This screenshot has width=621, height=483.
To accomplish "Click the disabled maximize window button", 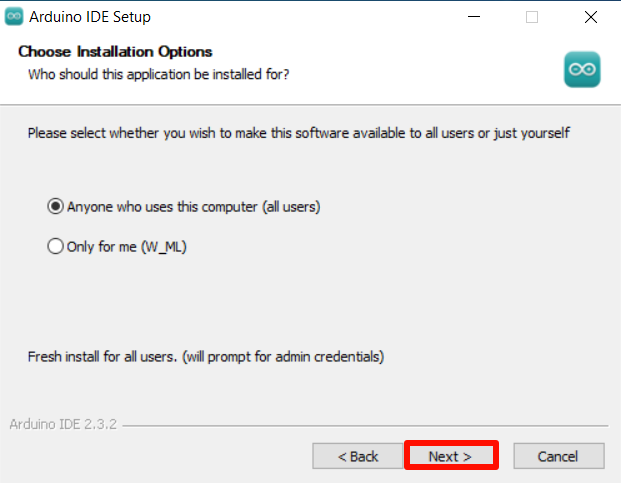I will tap(531, 17).
